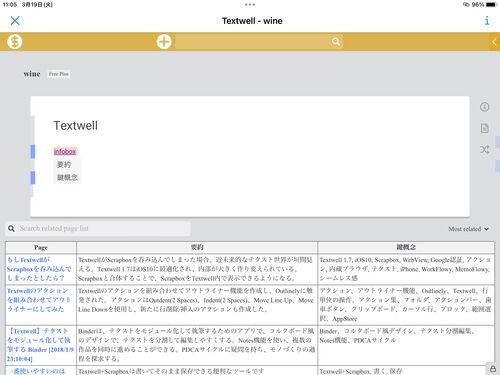
Task: Focus the yellow toolbar search field
Action: (259, 42)
